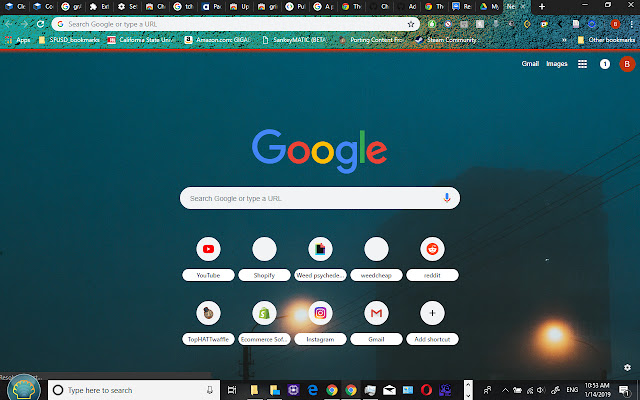The width and height of the screenshot is (640, 400).
Task: Switch to the Set tab with gear icon
Action: click(x=127, y=7)
